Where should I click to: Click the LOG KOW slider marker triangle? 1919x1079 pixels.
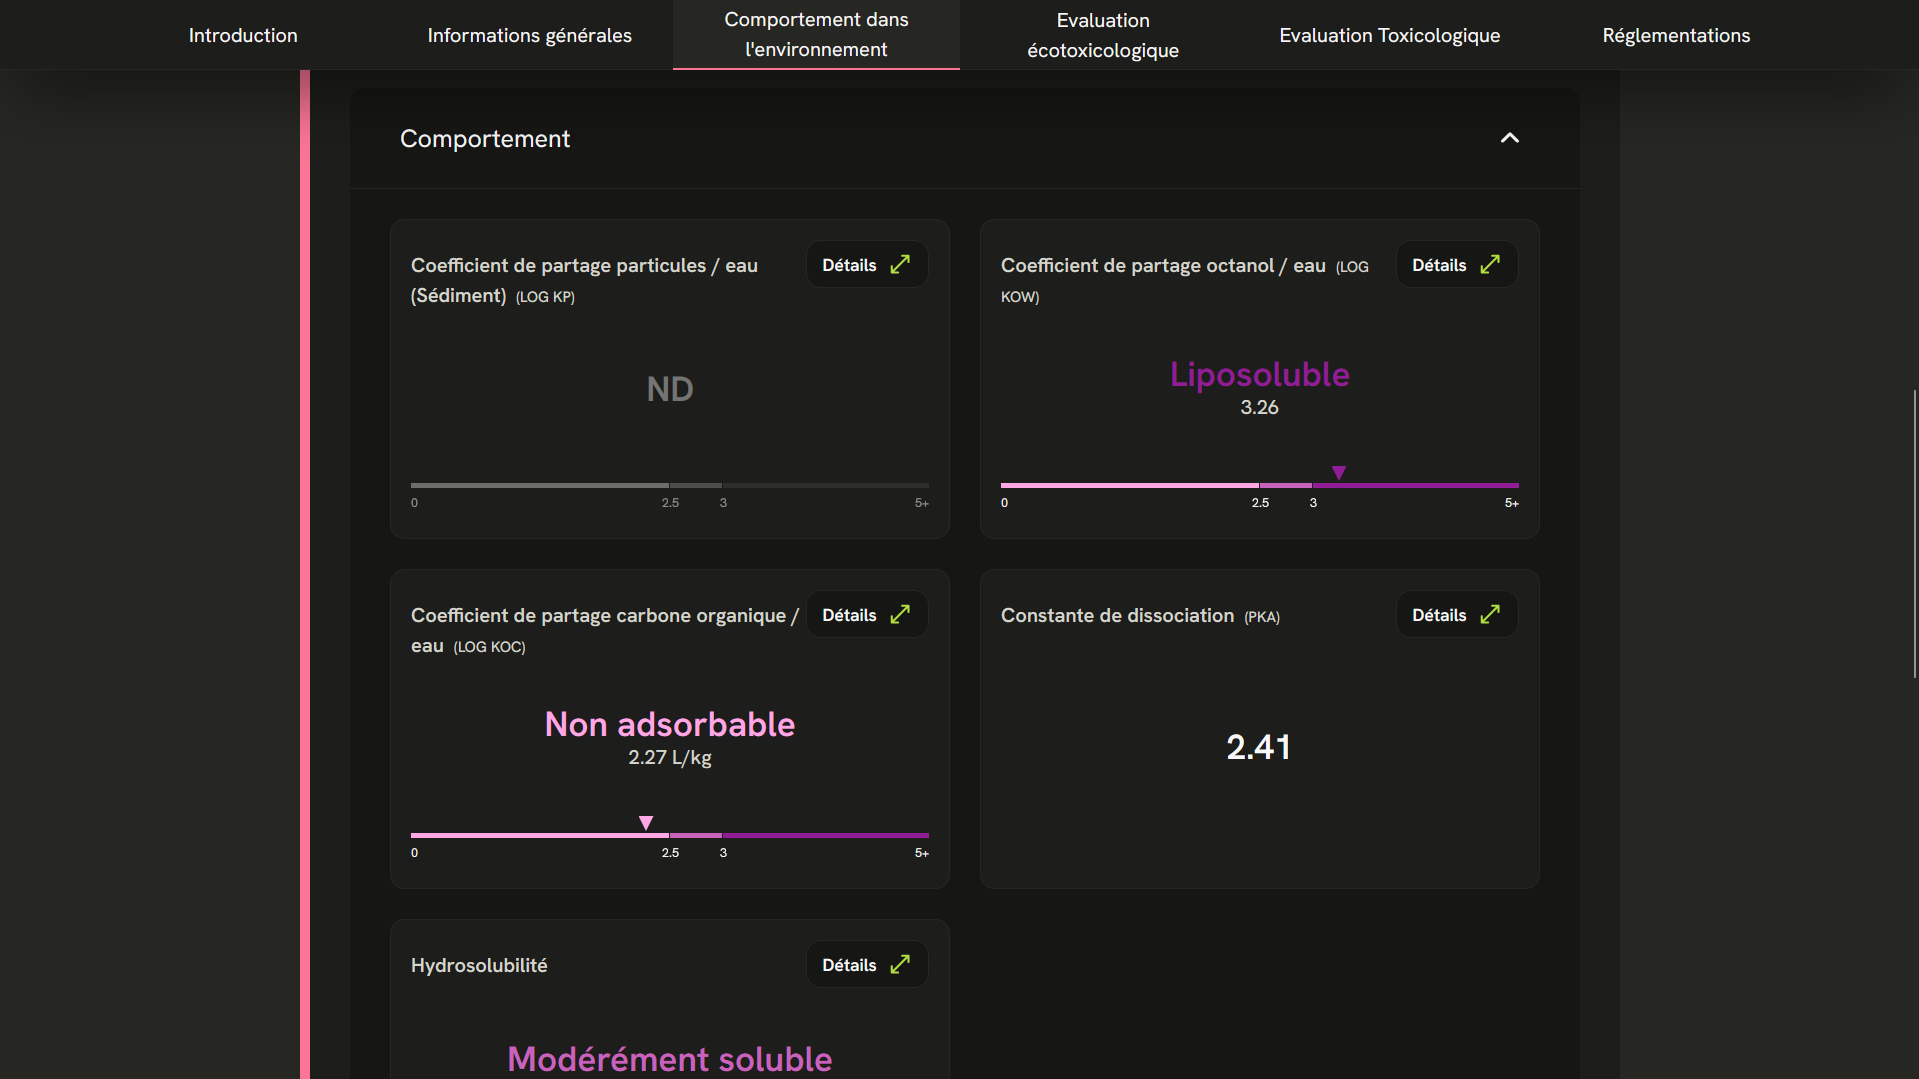[1339, 472]
